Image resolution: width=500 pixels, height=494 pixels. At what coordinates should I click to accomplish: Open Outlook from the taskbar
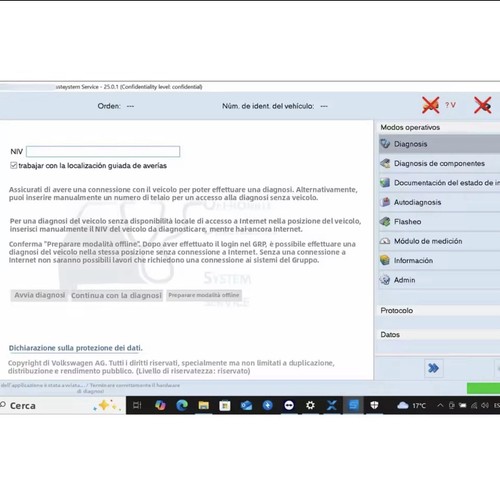pyautogui.click(x=246, y=405)
